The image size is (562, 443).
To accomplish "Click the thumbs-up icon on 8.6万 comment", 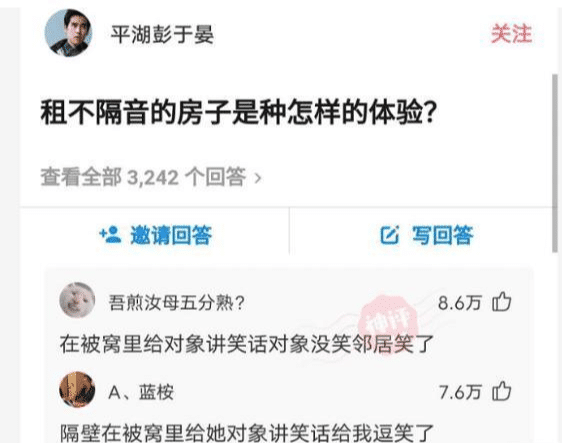I will click(501, 302).
